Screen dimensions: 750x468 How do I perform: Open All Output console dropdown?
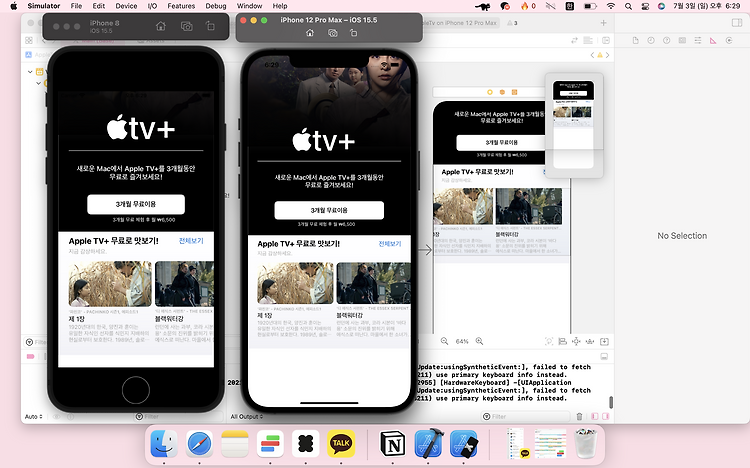246,416
